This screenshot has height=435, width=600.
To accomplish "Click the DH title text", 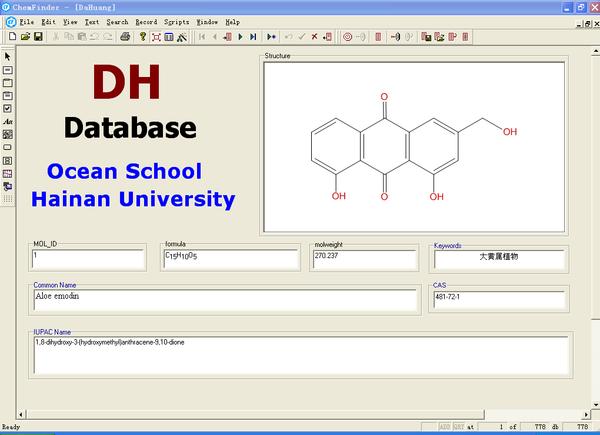I will coord(126,82).
